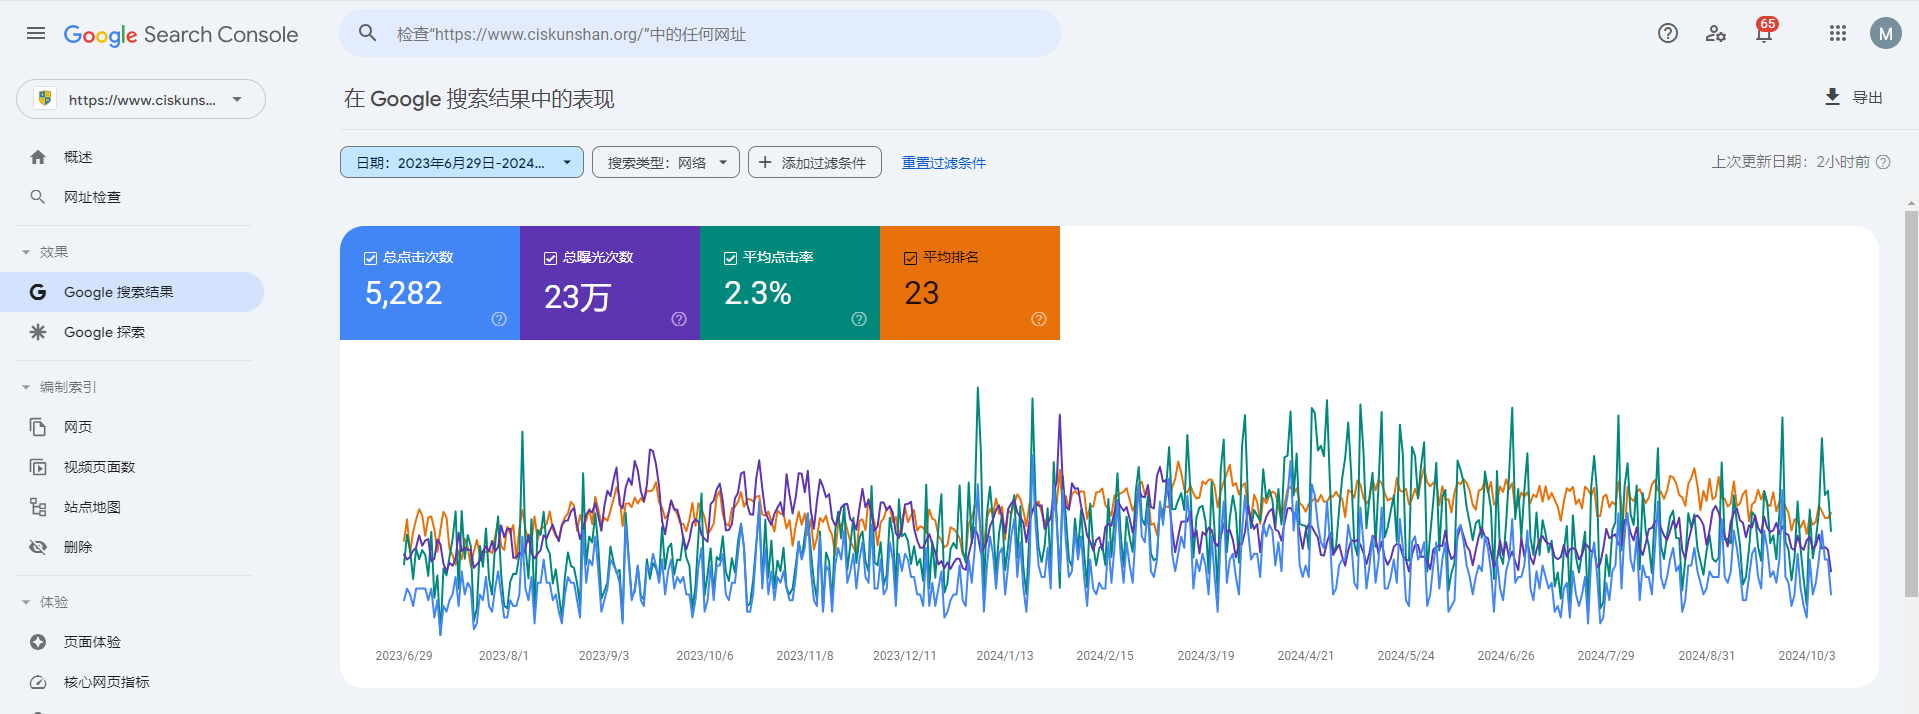Click the URL inspection search field
Screen dimensions: 1919x714
(x=700, y=33)
